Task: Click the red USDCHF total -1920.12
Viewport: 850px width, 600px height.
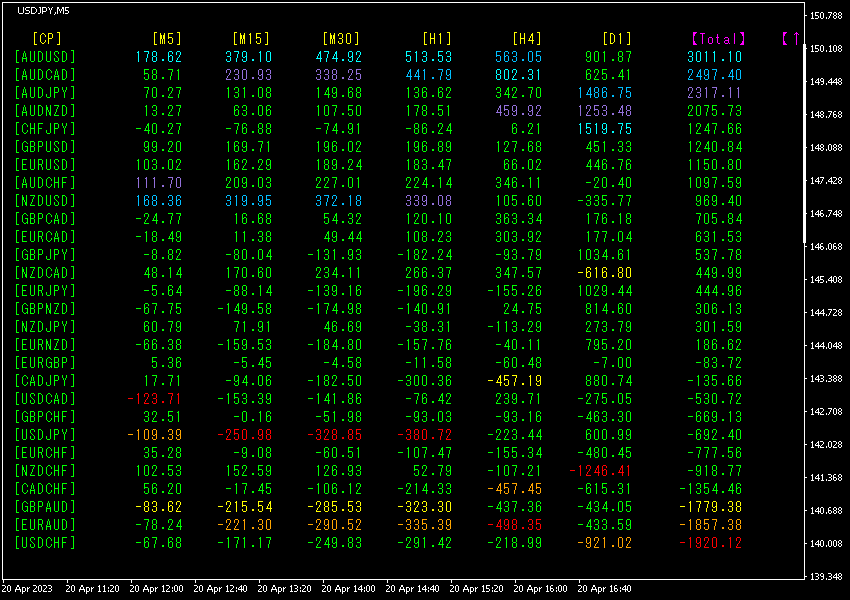Action: pos(710,543)
